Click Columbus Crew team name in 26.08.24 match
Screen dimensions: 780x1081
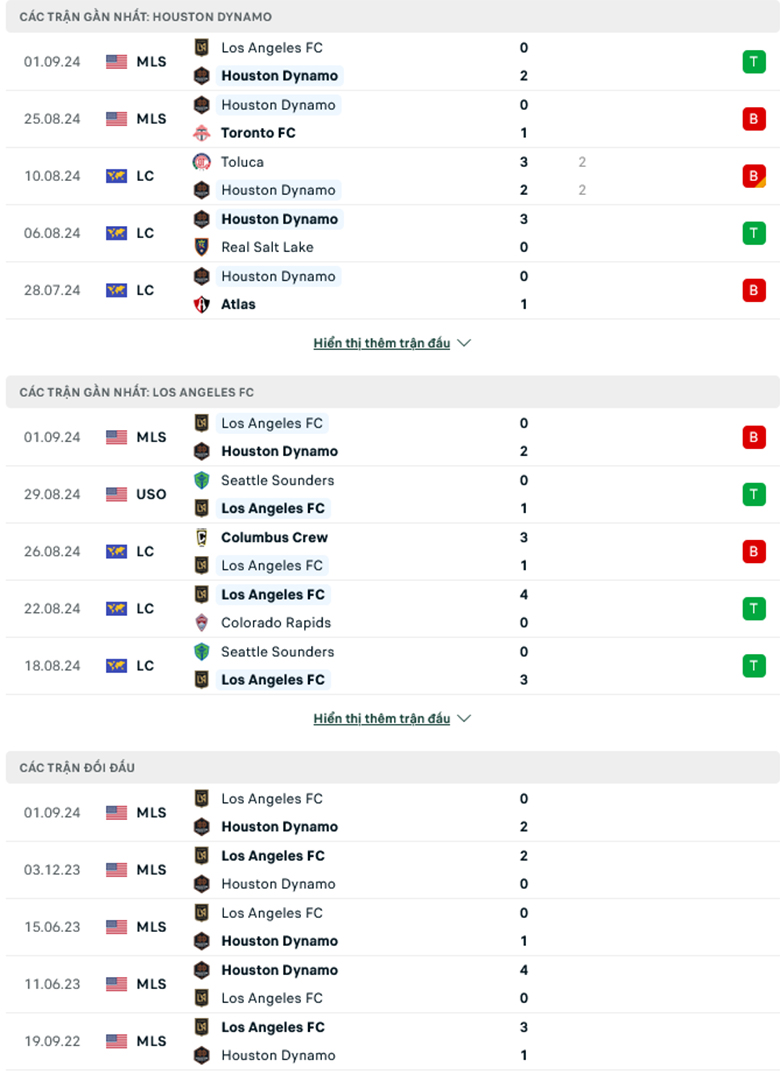pyautogui.click(x=274, y=537)
